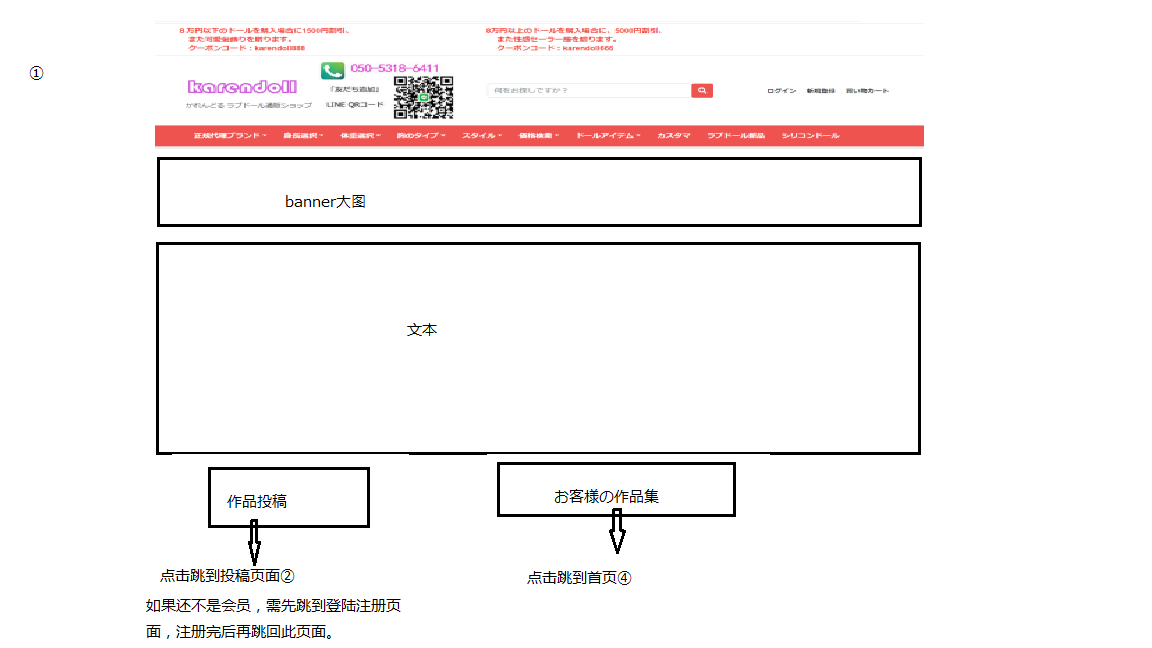Click the banner大图 placeholder box
Viewport: 1152px width, 648px height.
point(539,192)
